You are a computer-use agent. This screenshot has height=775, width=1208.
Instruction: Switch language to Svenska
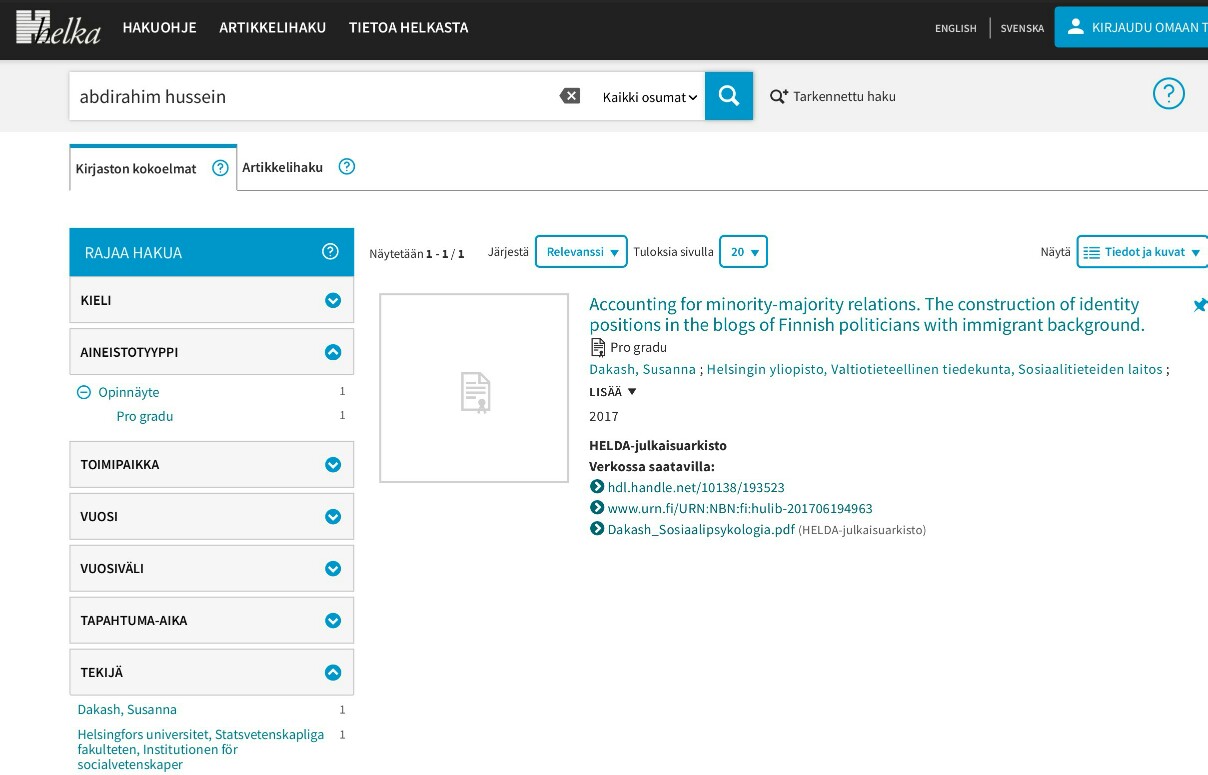pos(1022,28)
